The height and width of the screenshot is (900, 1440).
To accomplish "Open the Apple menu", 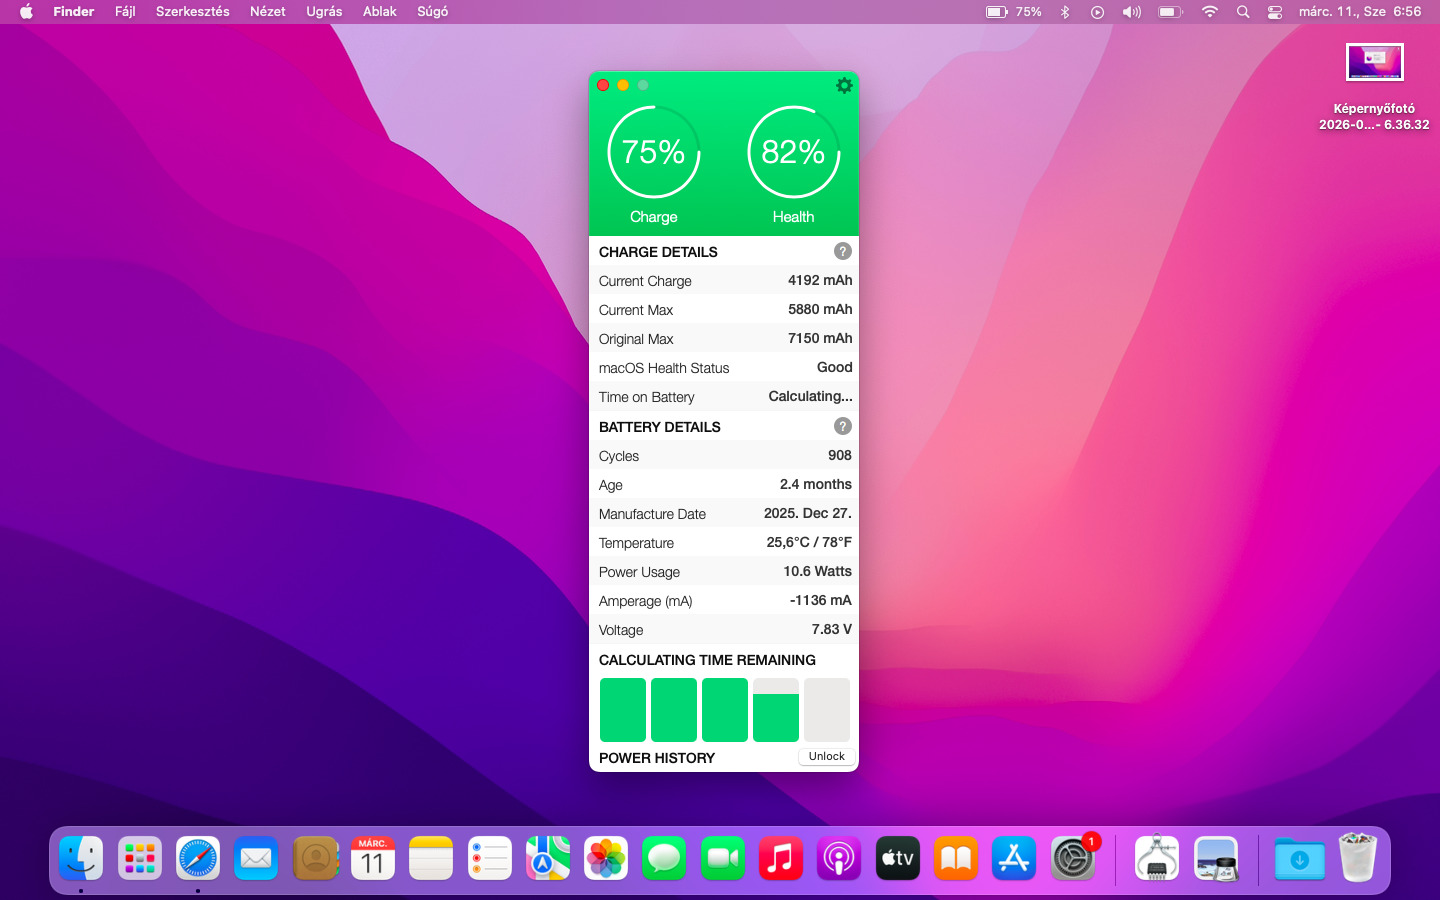I will pyautogui.click(x=27, y=12).
